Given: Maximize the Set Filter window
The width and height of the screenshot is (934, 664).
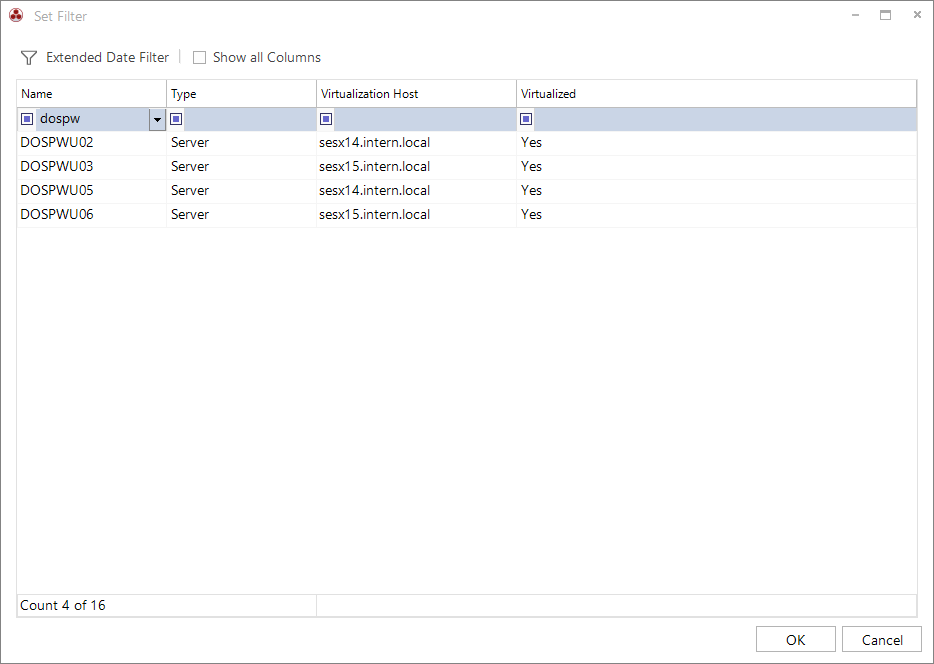Looking at the screenshot, I should [x=886, y=15].
